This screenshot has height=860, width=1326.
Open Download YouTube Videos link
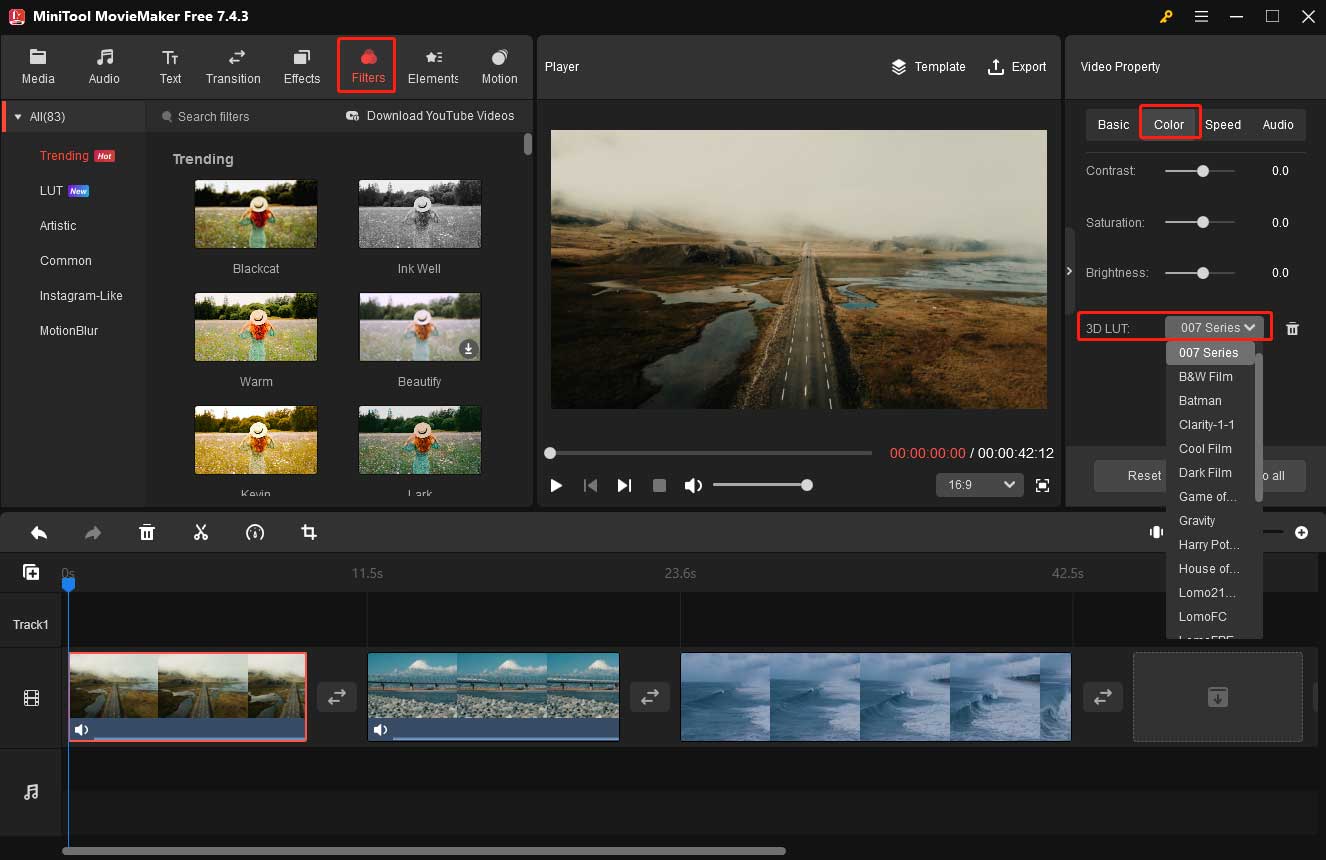pos(430,116)
